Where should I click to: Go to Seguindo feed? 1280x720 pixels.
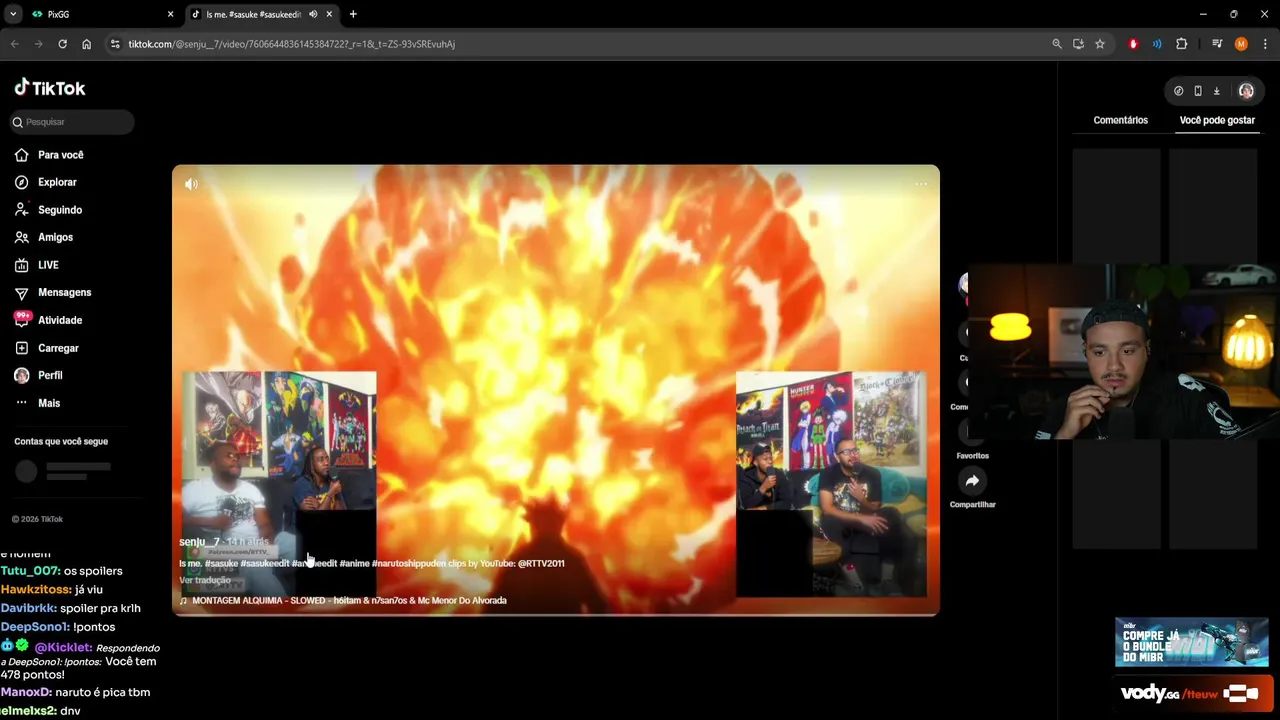[x=49, y=210]
